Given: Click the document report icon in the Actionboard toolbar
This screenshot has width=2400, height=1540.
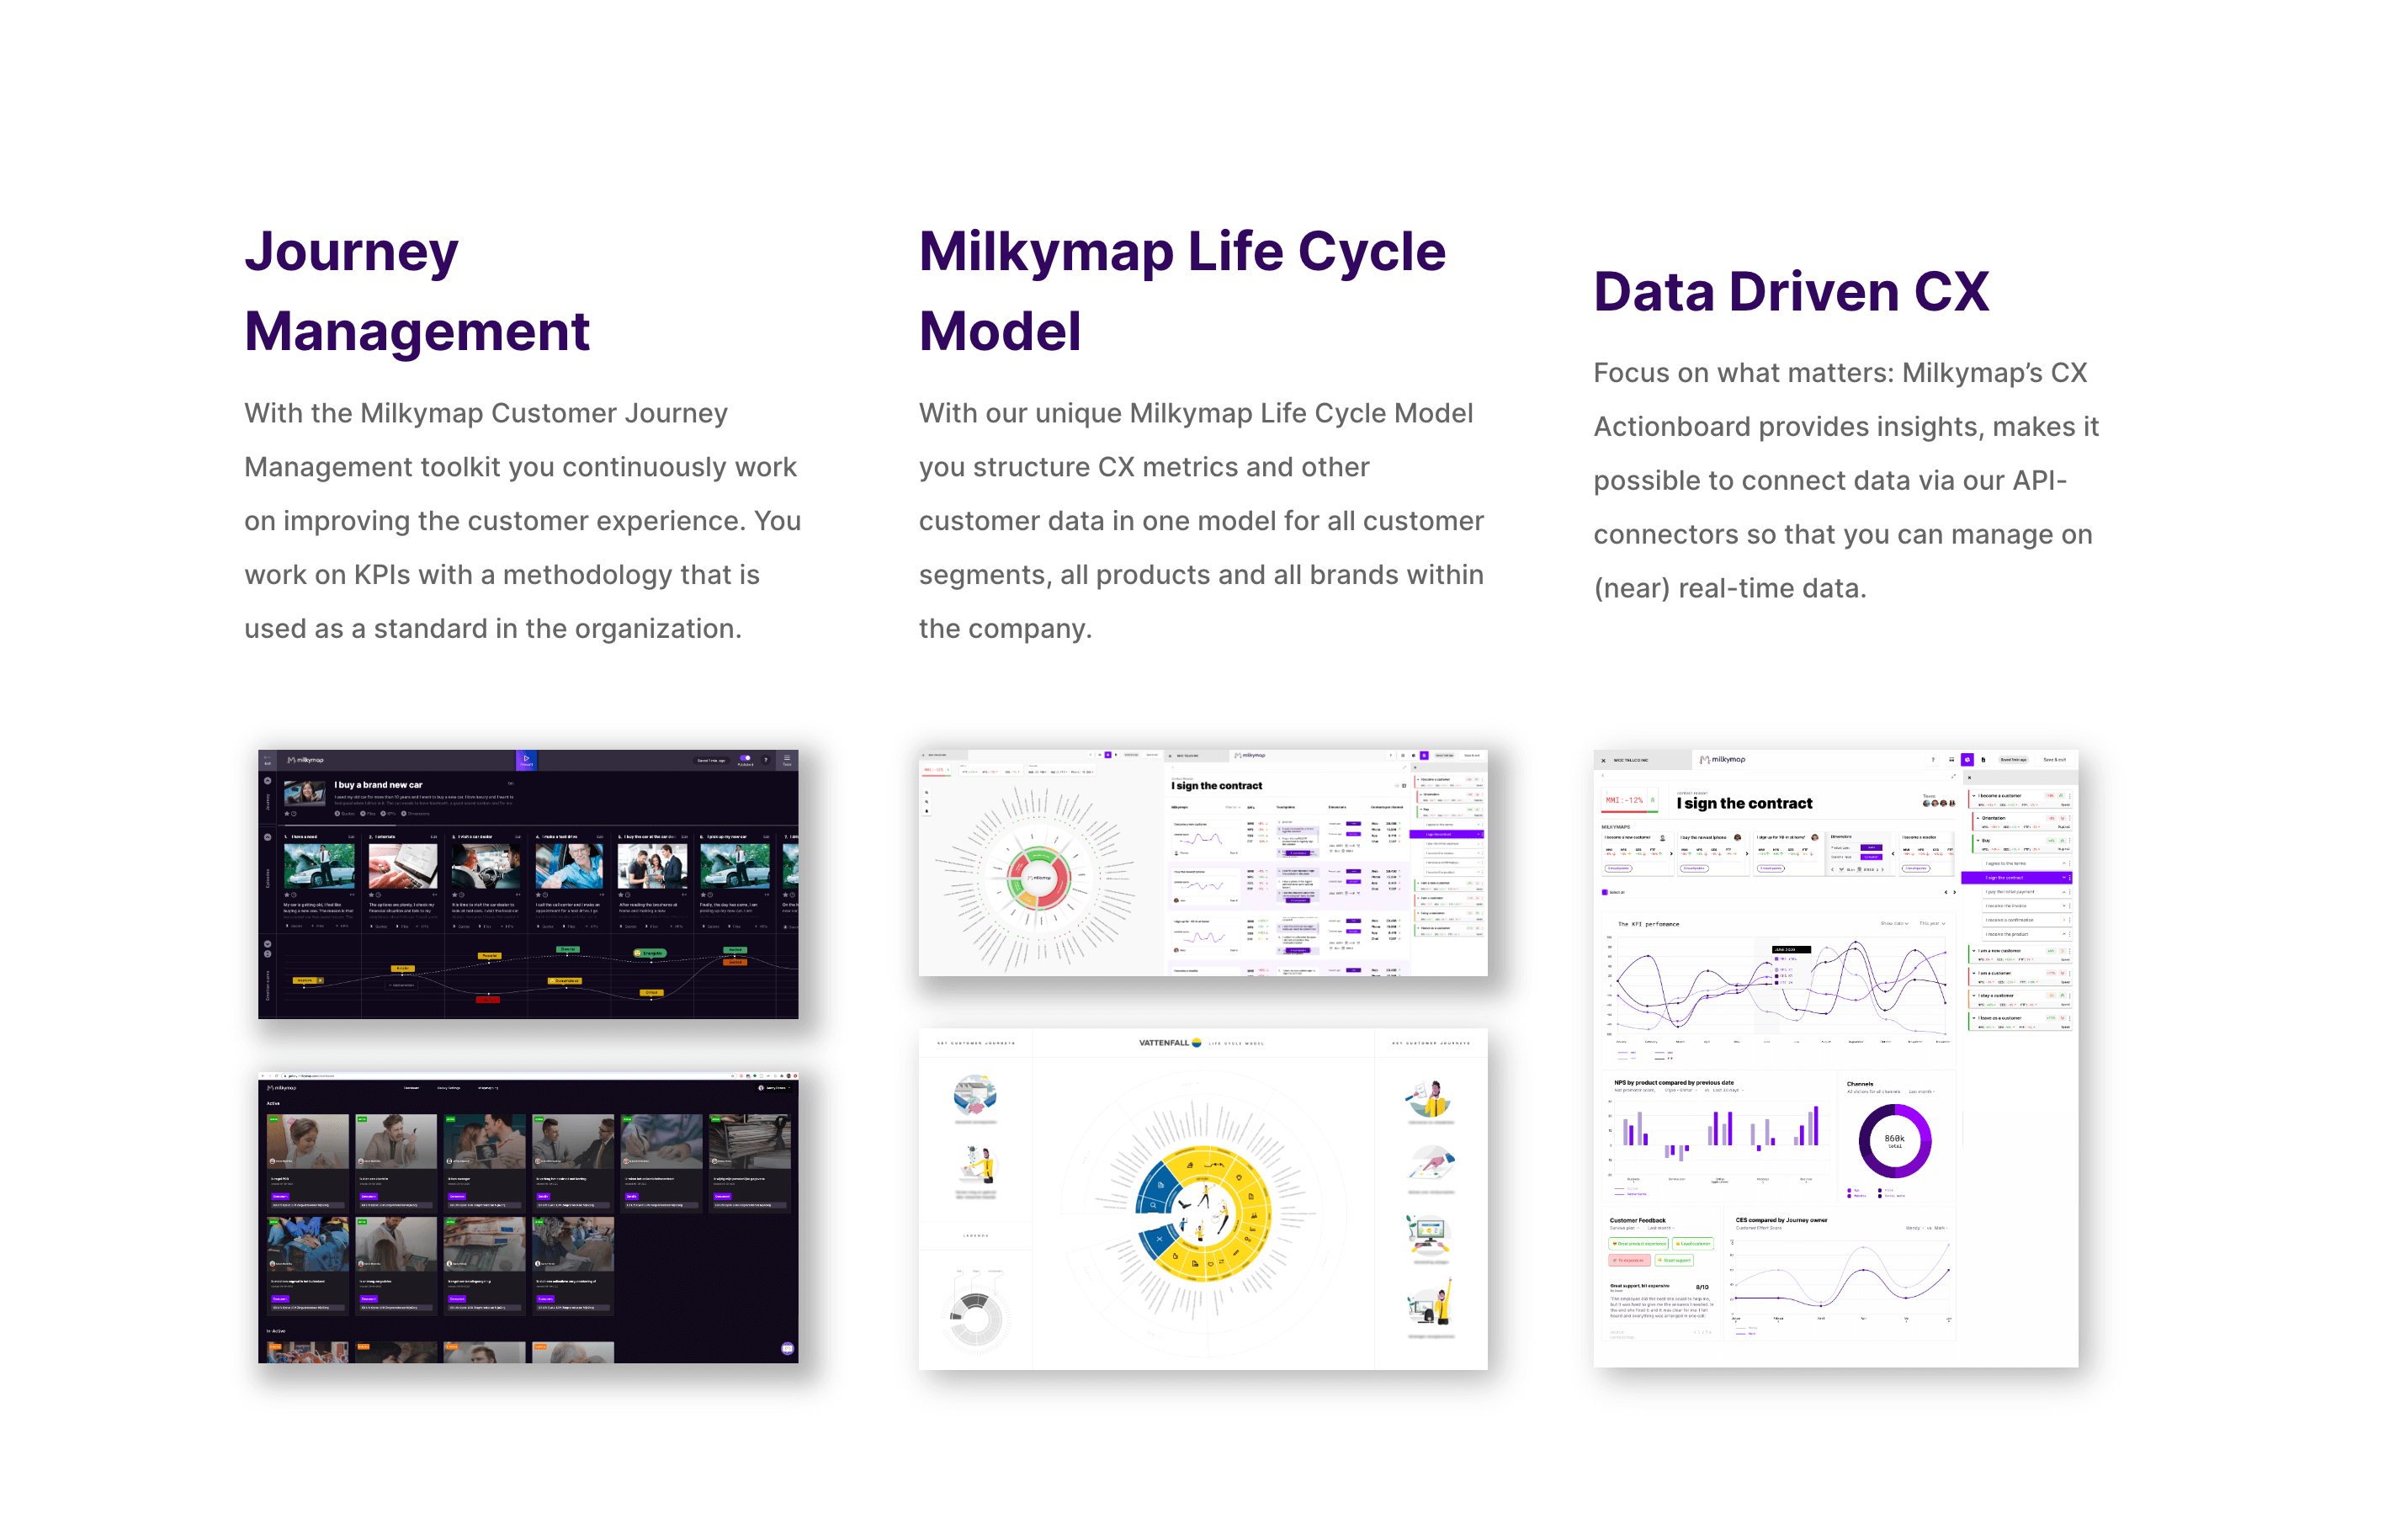Looking at the screenshot, I should pyautogui.click(x=1985, y=760).
